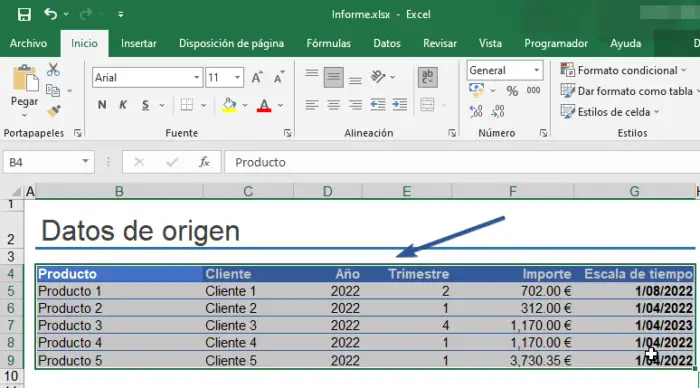Click the Copy icon
The height and width of the screenshot is (388, 700).
pyautogui.click(x=53, y=91)
